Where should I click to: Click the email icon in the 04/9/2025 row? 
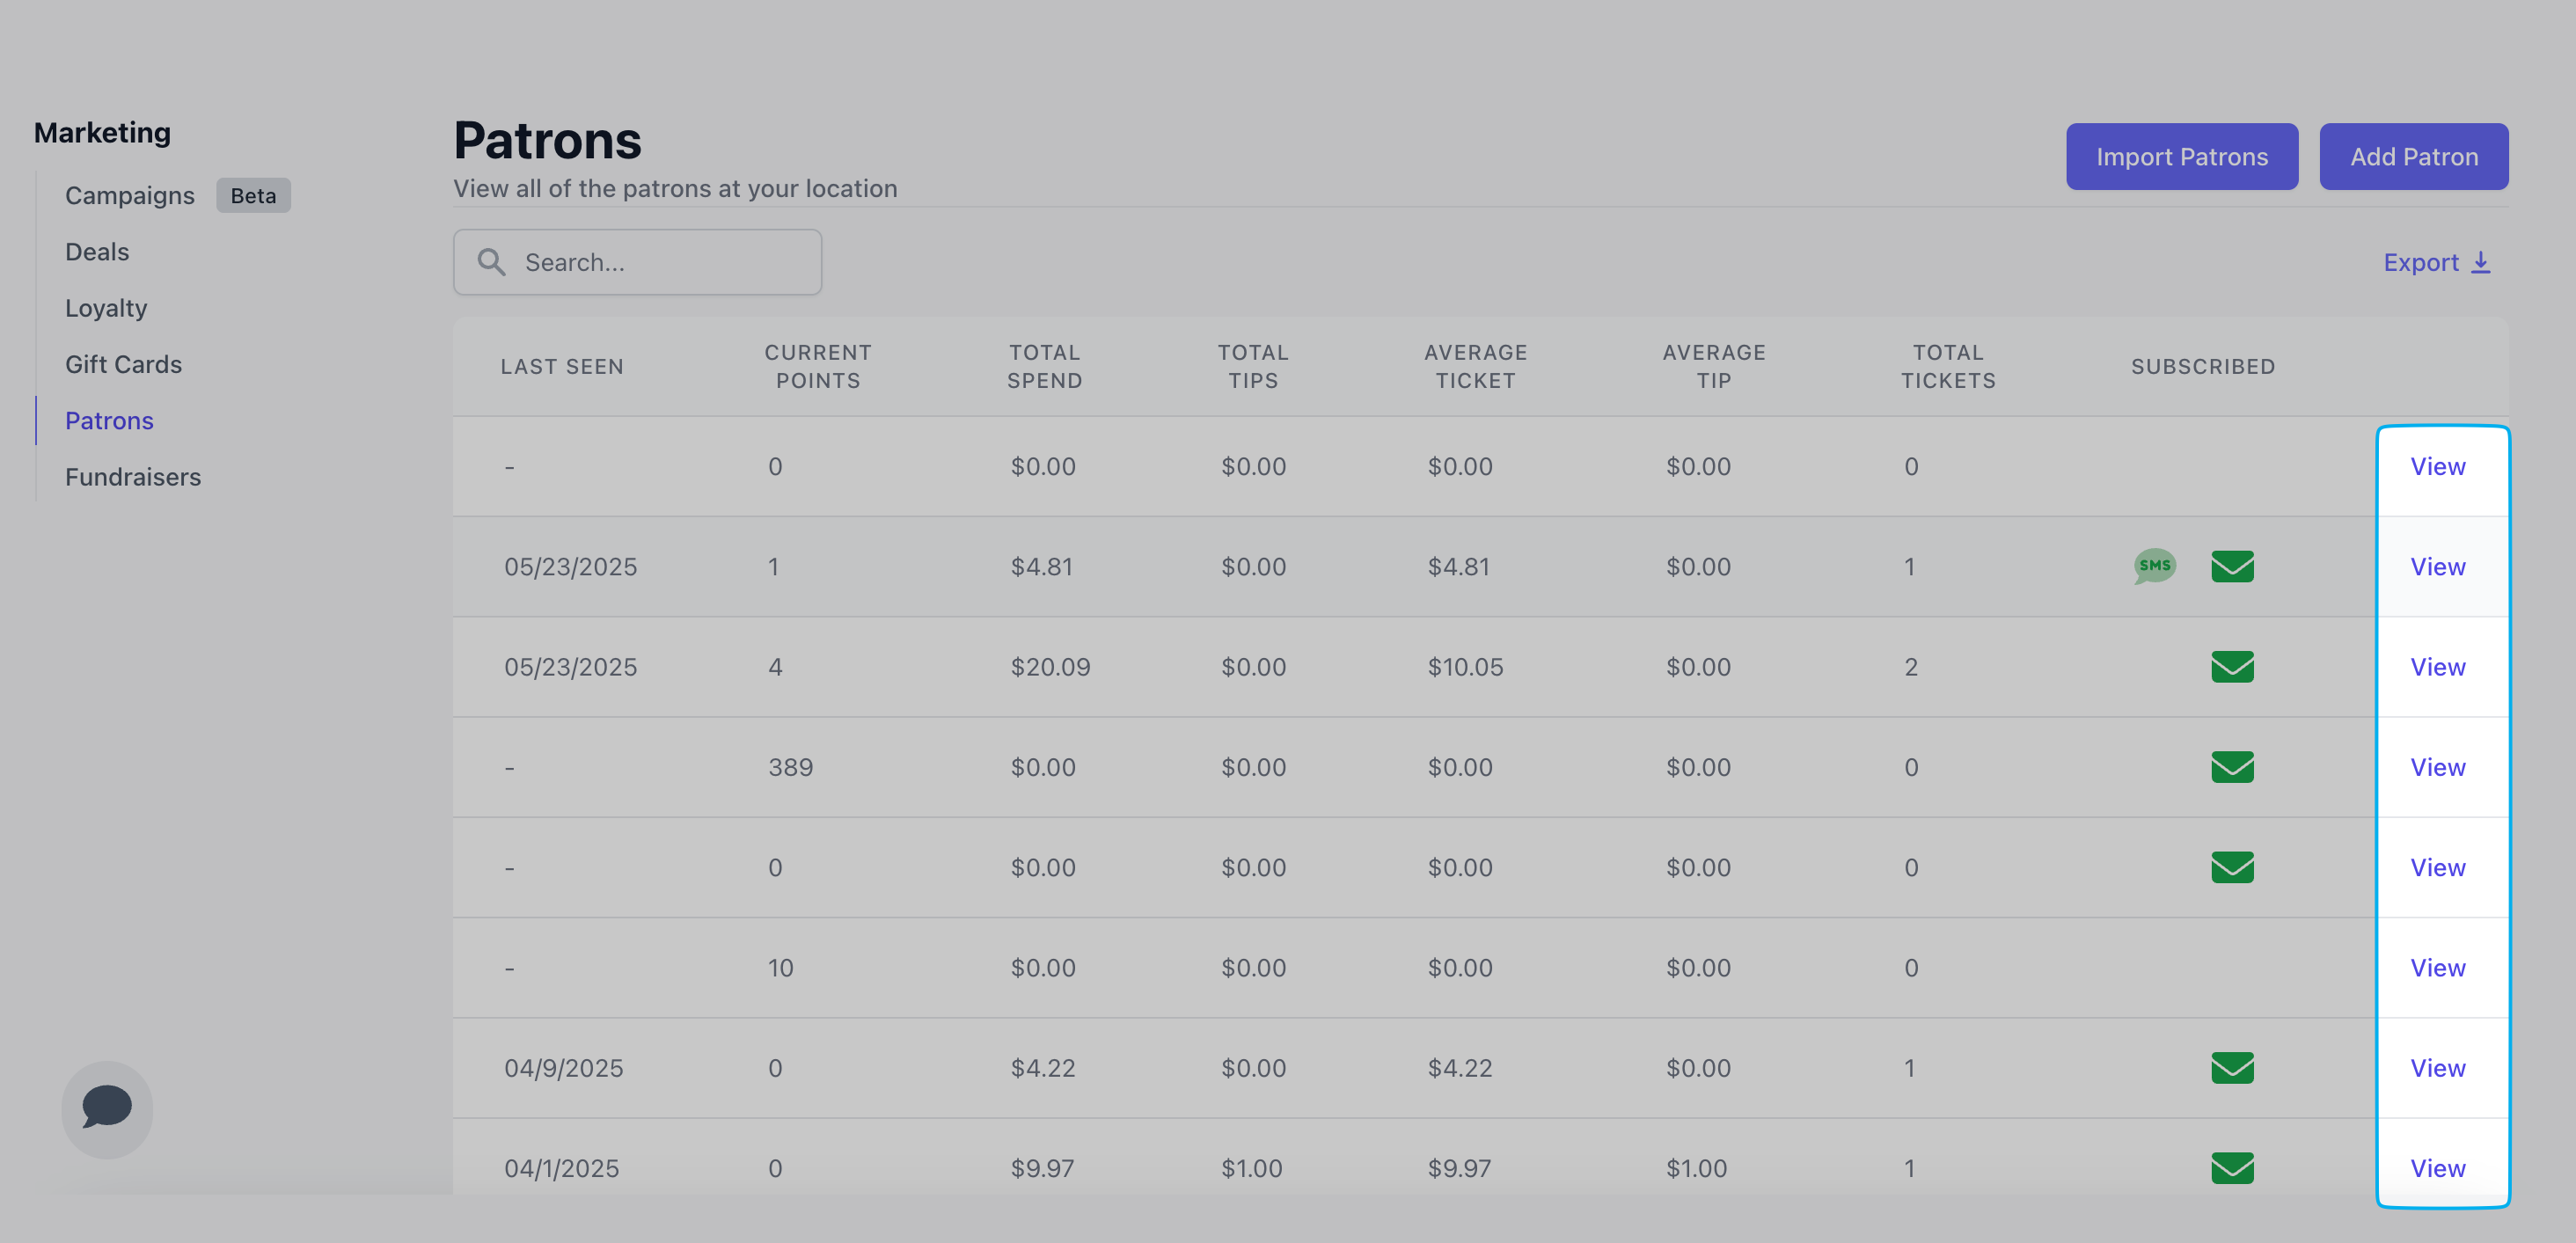2232,1067
